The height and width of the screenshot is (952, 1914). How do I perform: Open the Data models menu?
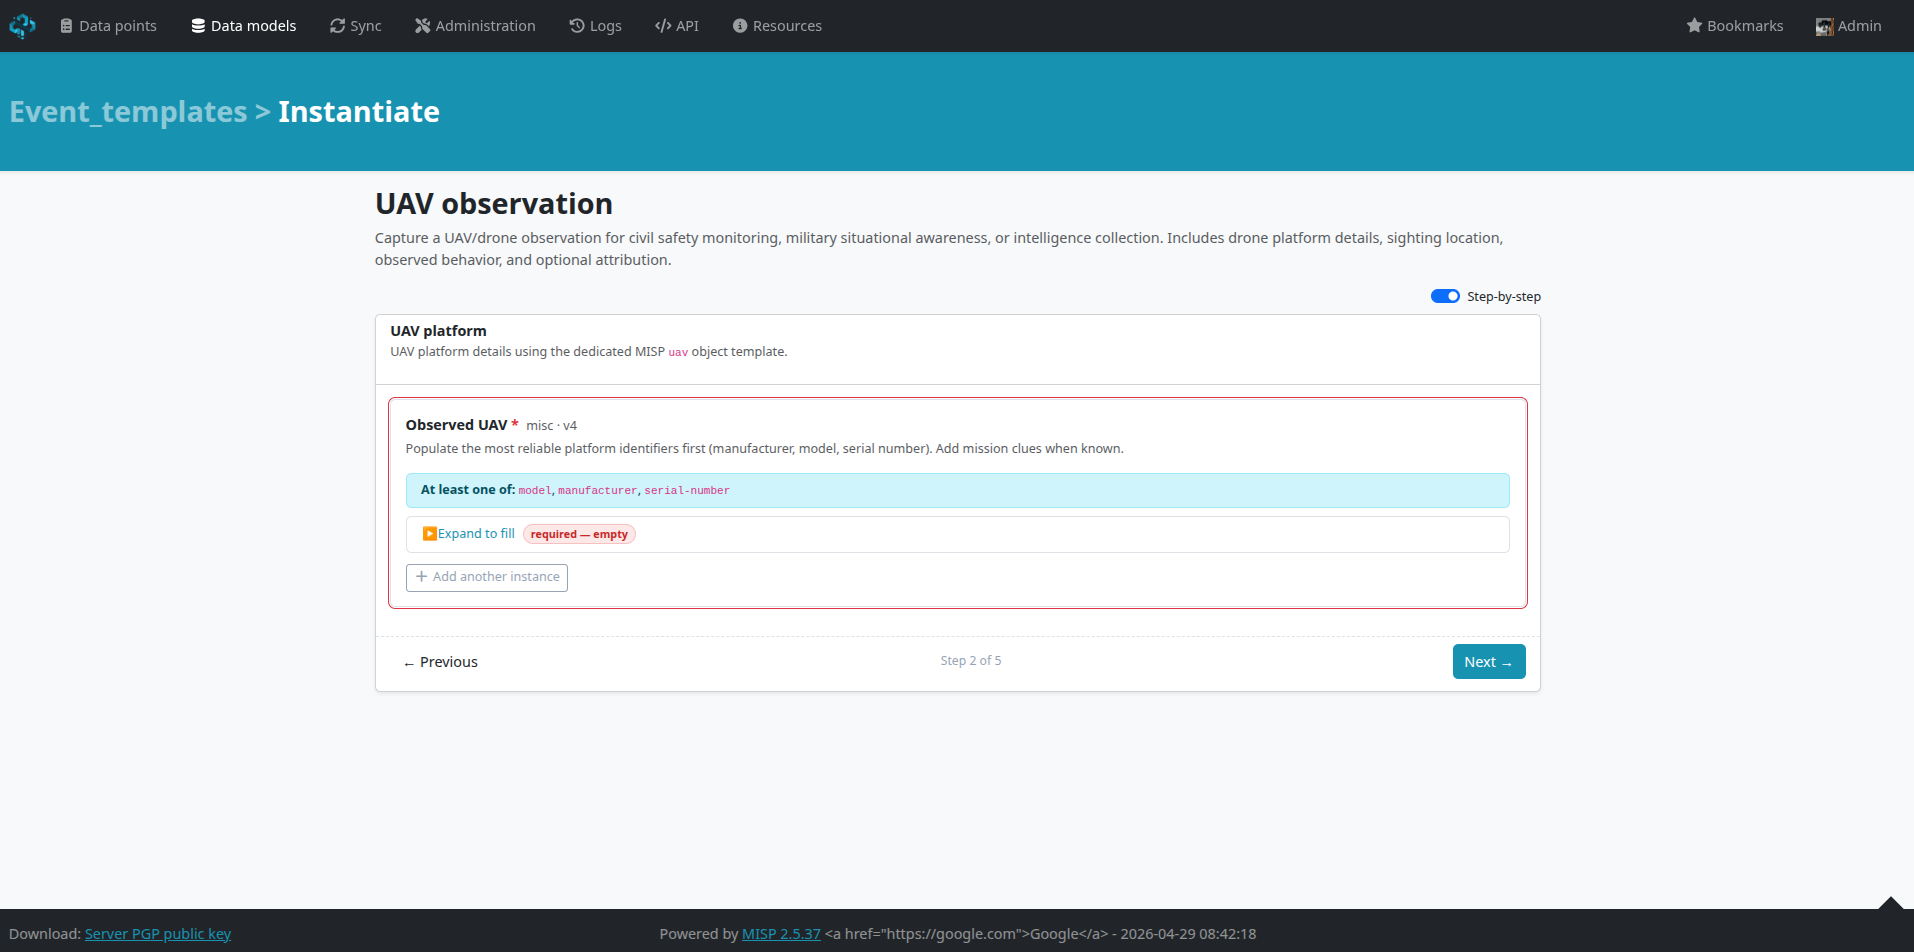(243, 26)
